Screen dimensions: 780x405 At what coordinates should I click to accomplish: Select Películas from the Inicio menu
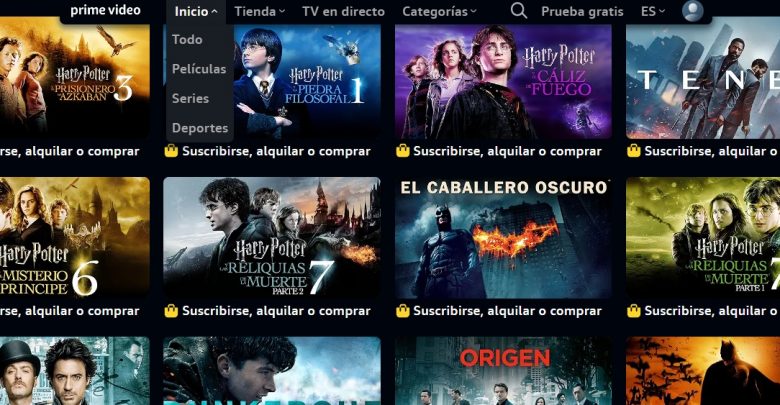pyautogui.click(x=199, y=69)
